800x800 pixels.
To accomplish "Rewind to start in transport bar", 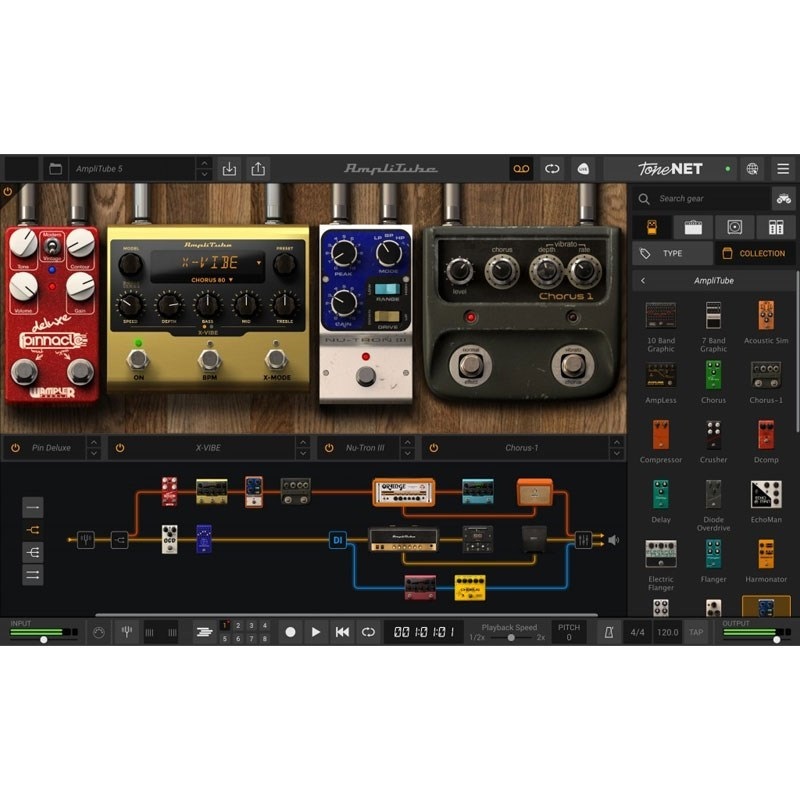I will 342,633.
